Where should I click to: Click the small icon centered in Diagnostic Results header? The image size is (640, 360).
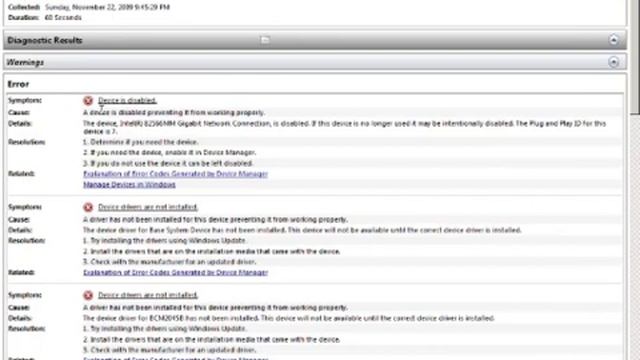265,40
